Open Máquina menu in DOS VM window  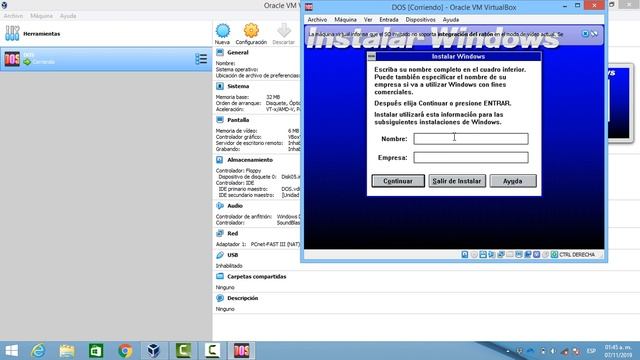345,20
